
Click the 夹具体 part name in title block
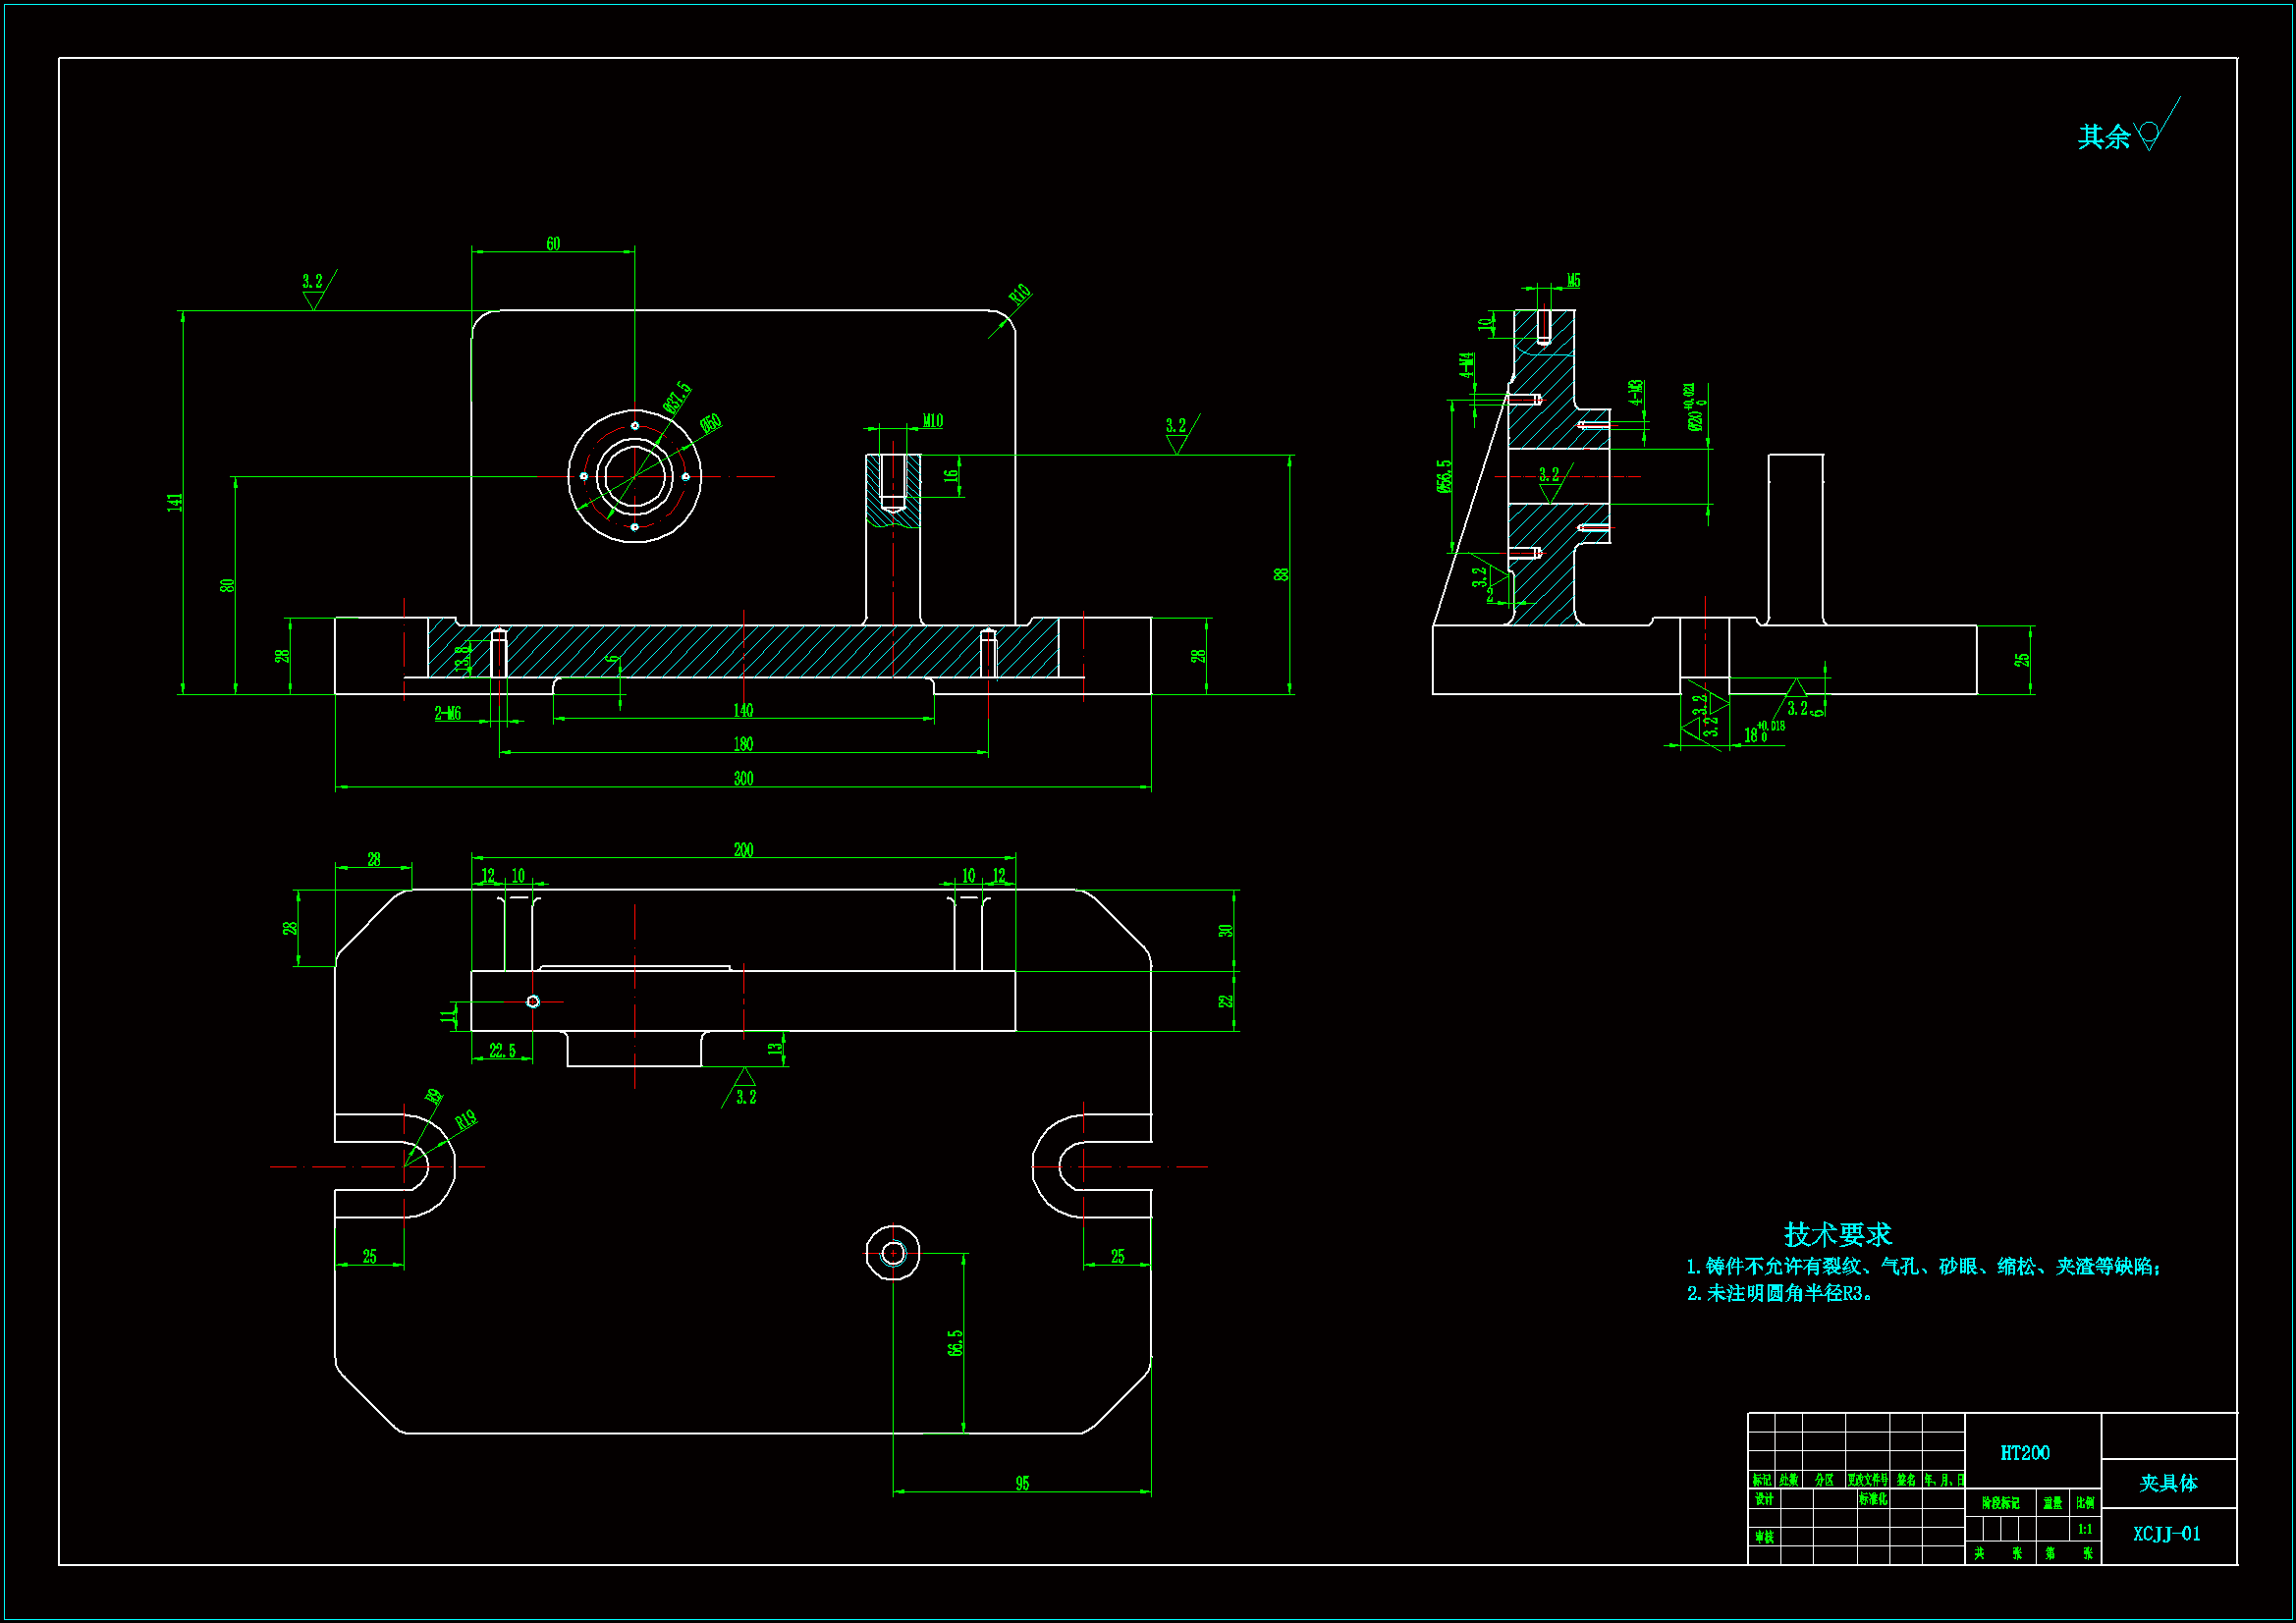[2168, 1483]
